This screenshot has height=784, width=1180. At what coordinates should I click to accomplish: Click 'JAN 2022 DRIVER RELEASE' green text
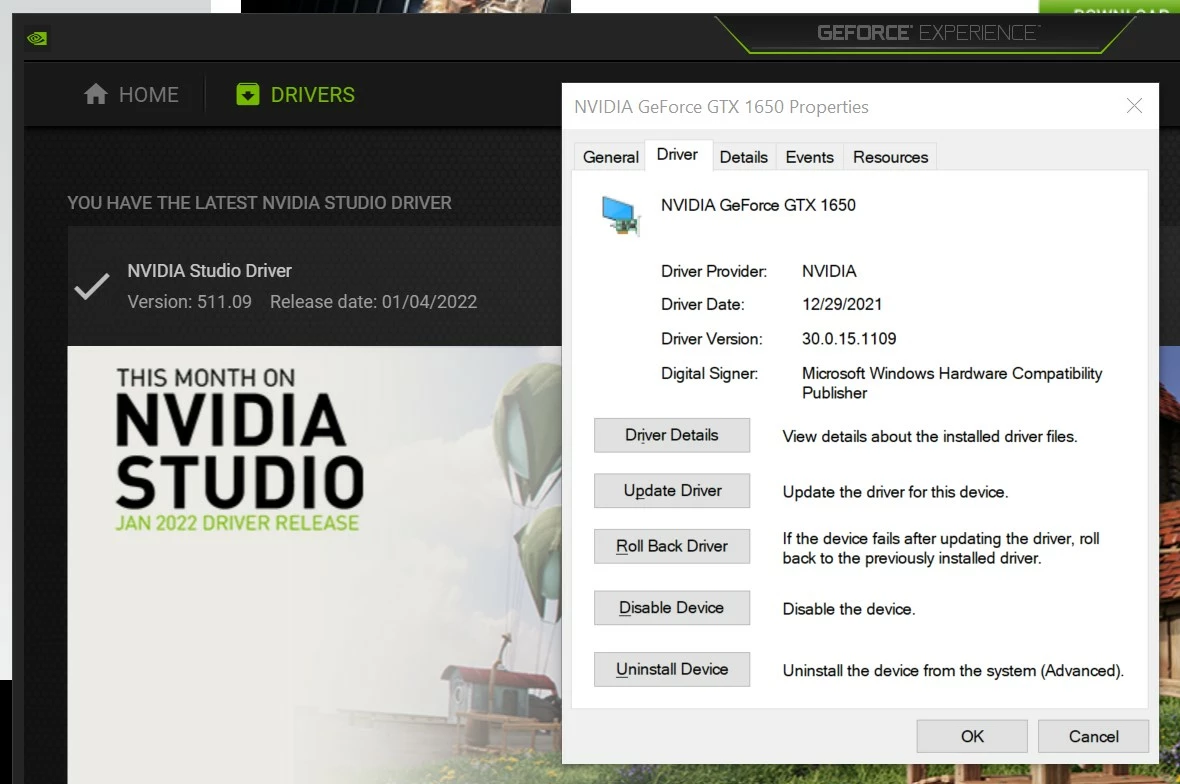pyautogui.click(x=237, y=523)
